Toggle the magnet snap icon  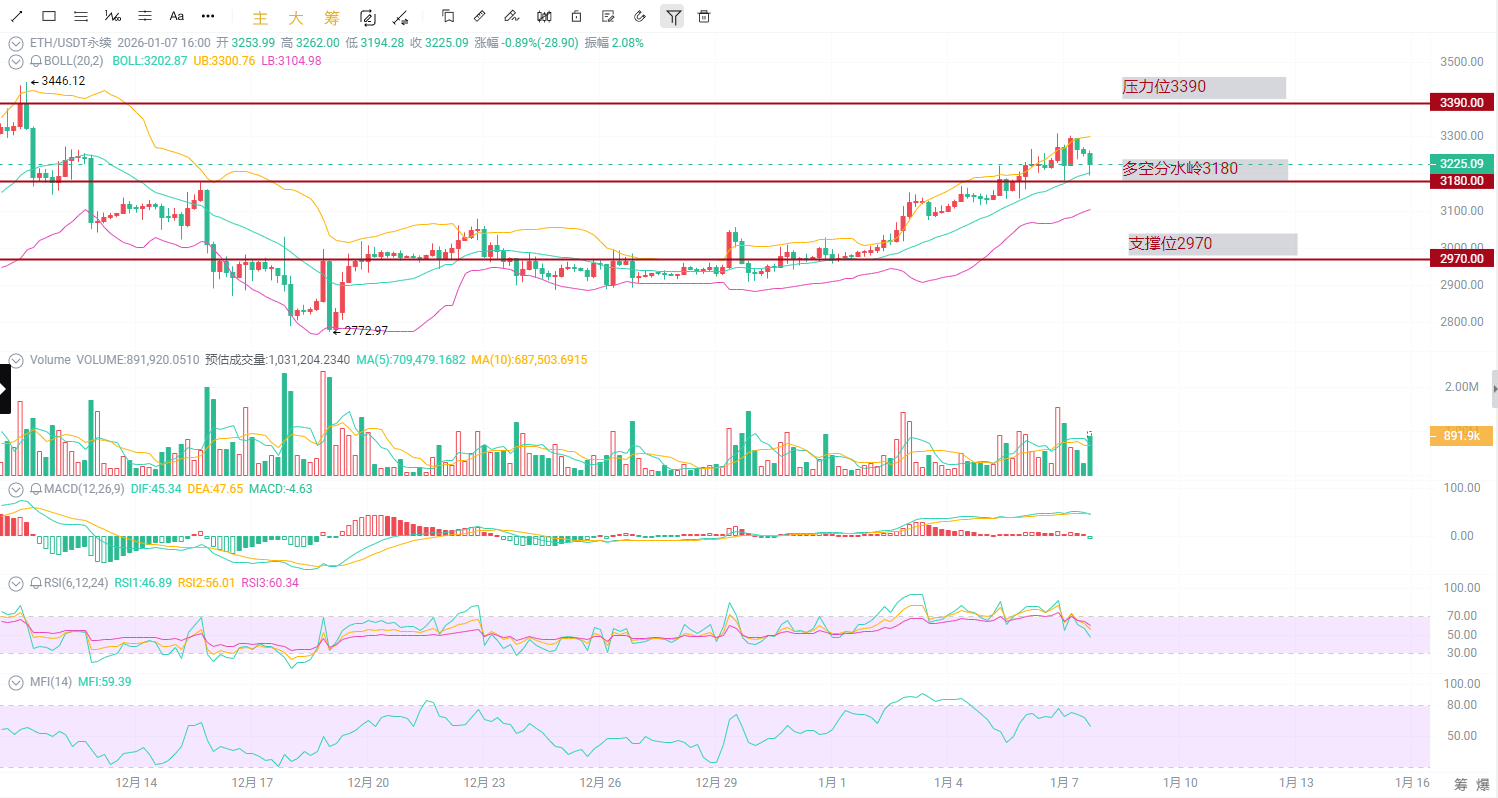coord(640,16)
